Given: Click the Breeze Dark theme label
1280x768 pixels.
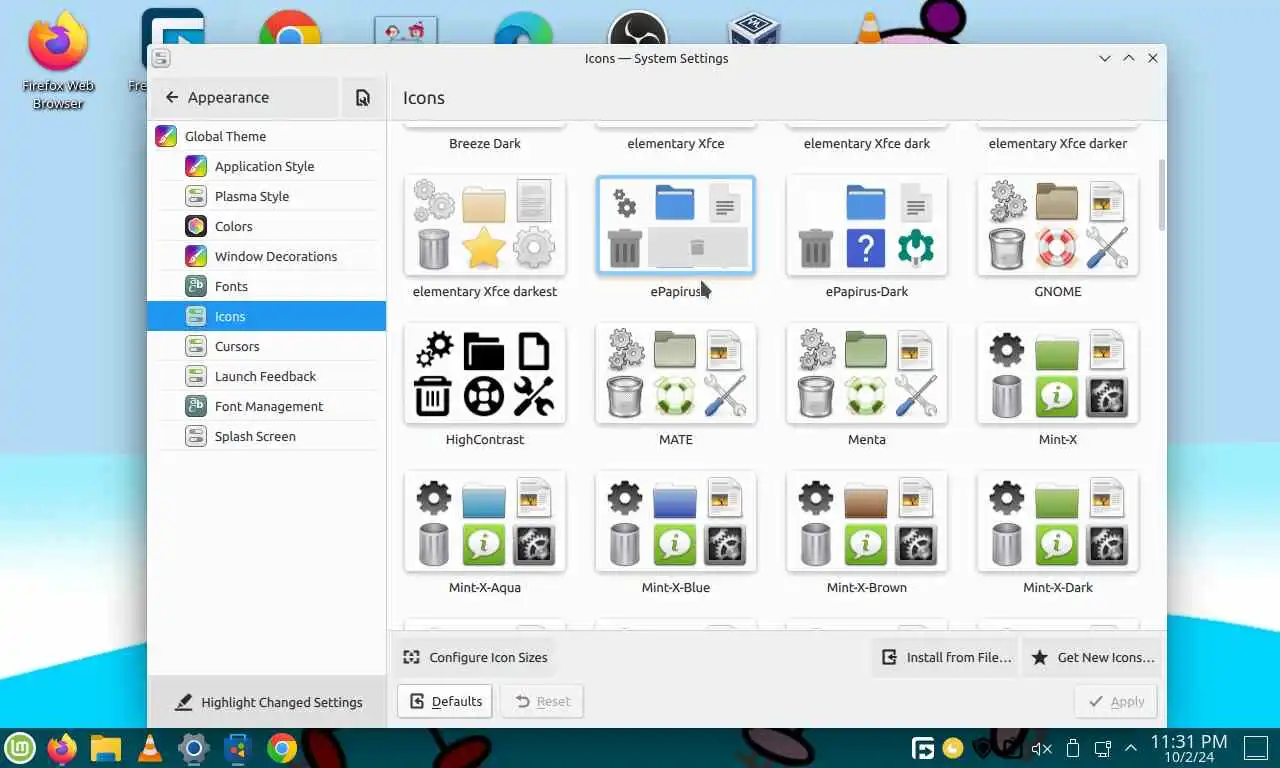Looking at the screenshot, I should 485,143.
